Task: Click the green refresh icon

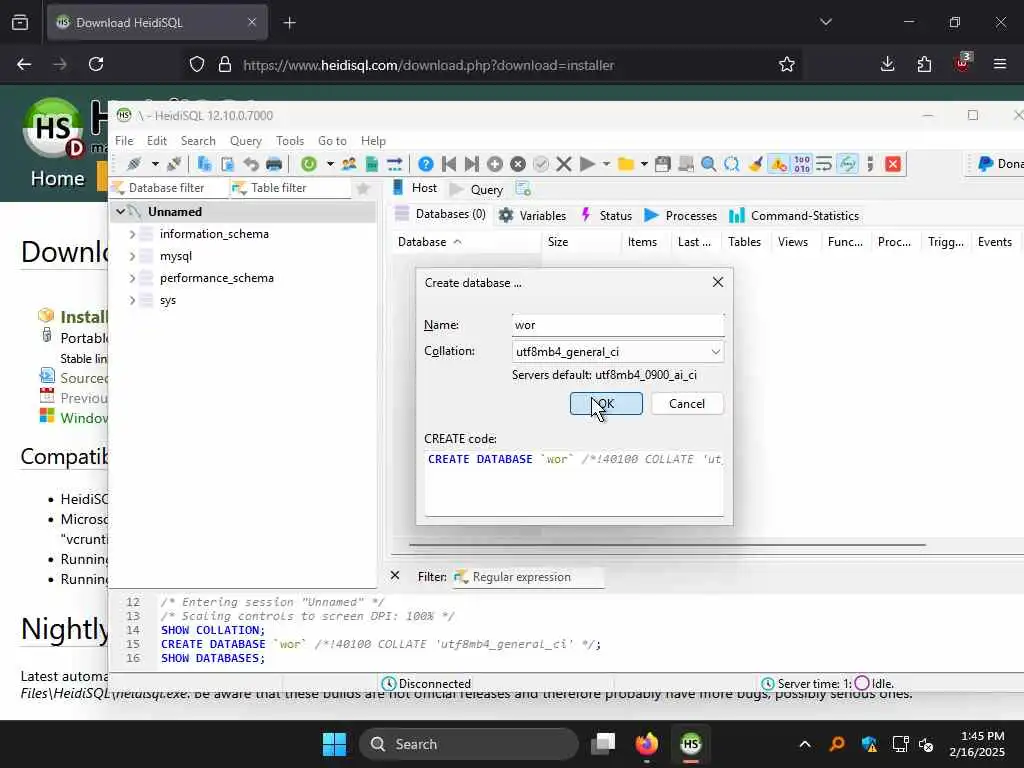Action: point(309,164)
